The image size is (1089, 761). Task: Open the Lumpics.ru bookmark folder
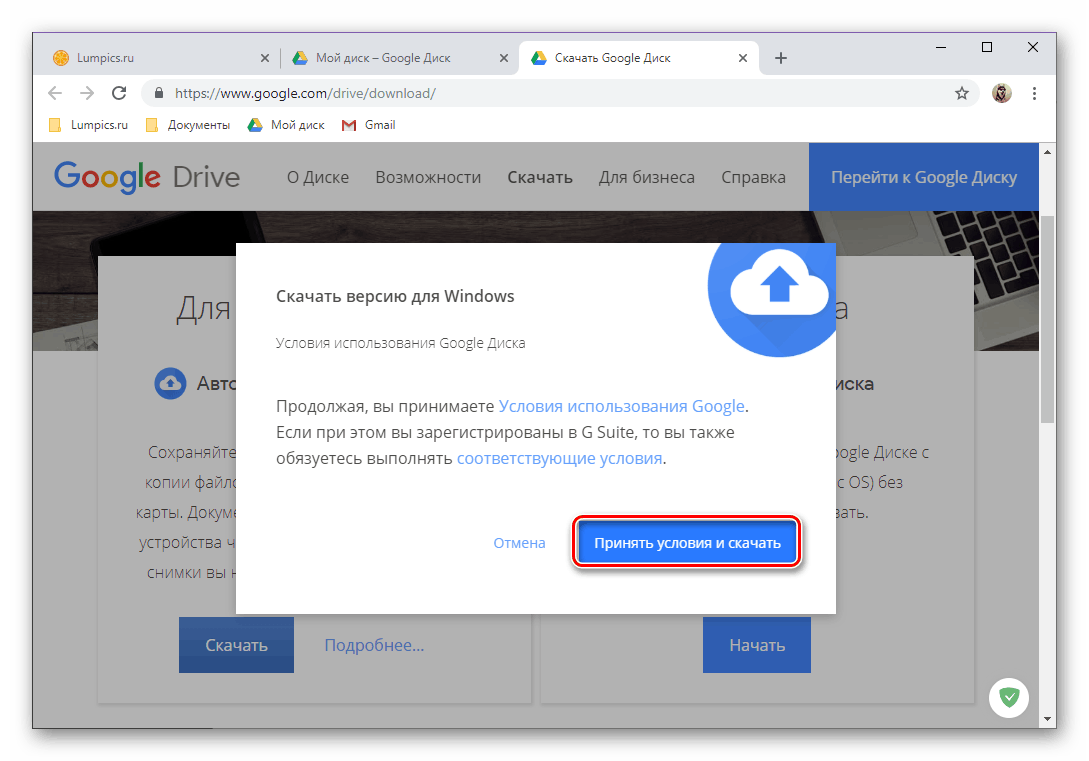click(x=88, y=125)
